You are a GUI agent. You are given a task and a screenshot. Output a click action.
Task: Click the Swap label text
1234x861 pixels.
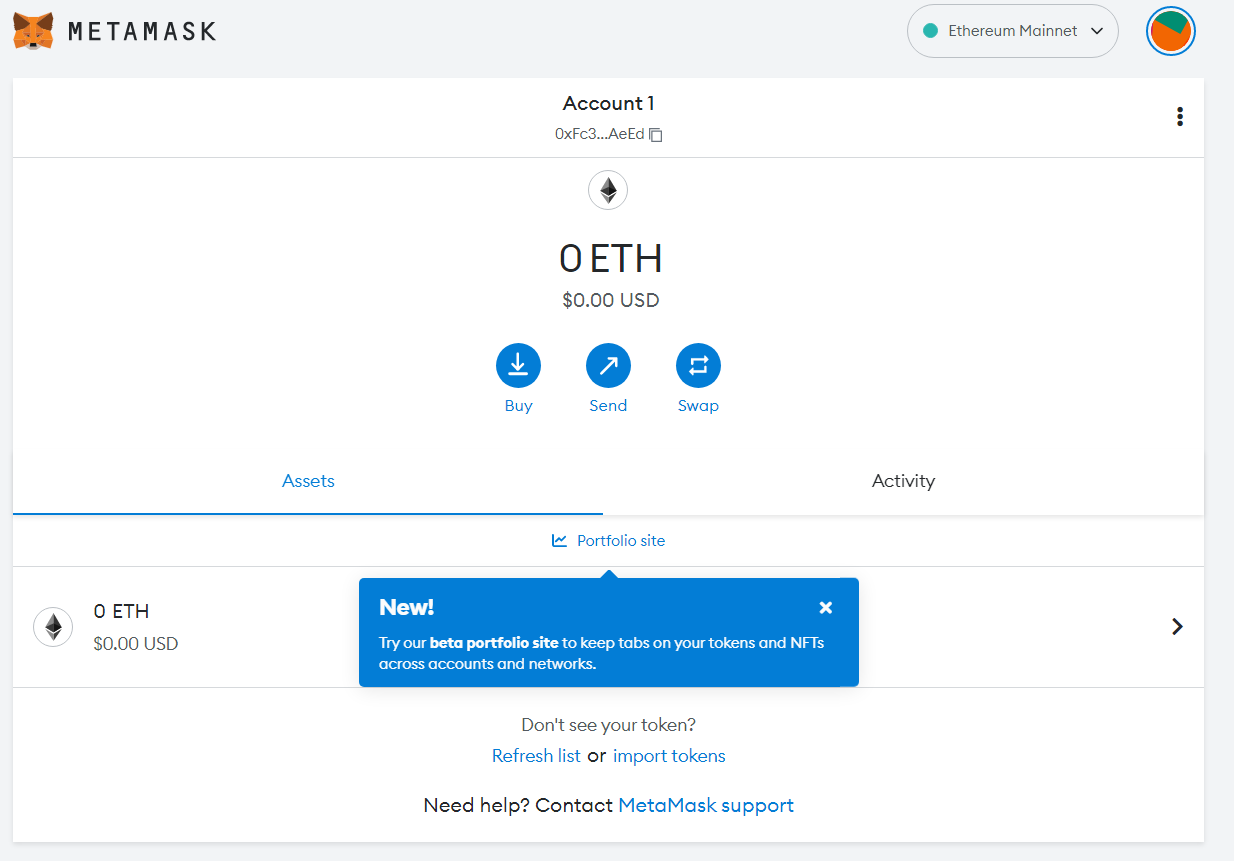[698, 406]
